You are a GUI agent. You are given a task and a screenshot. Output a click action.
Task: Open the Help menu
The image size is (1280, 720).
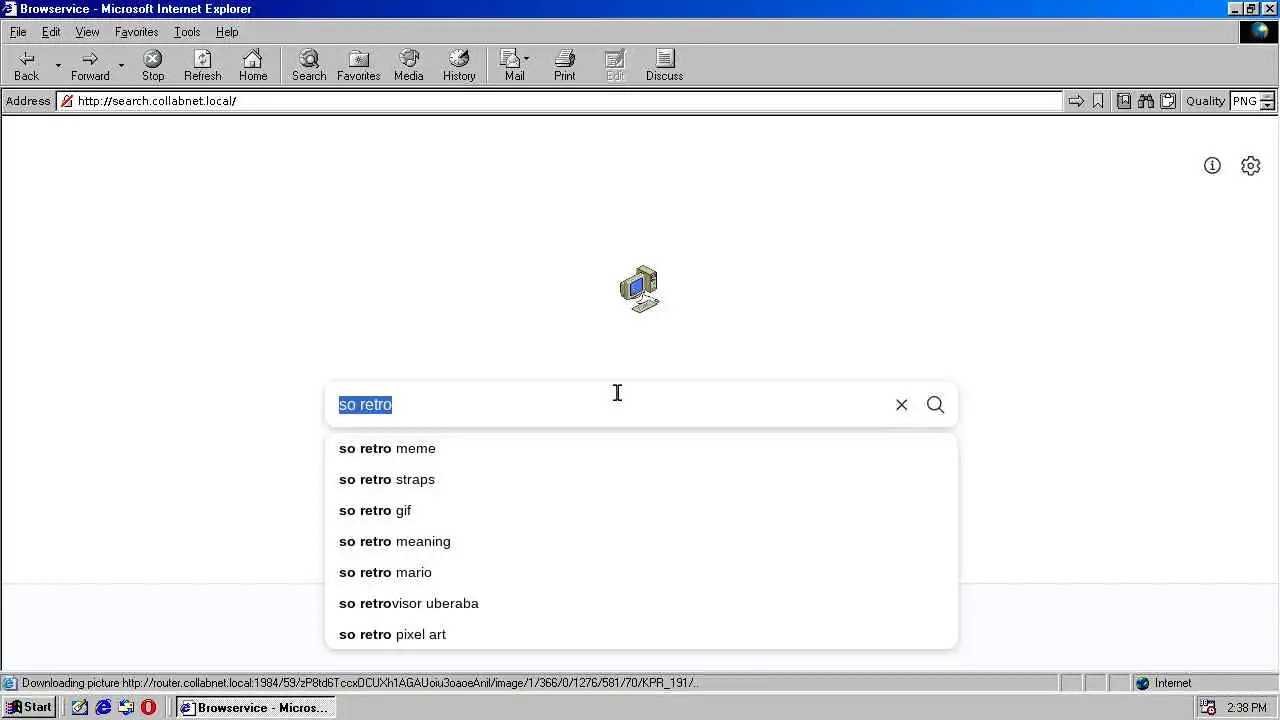(x=227, y=32)
